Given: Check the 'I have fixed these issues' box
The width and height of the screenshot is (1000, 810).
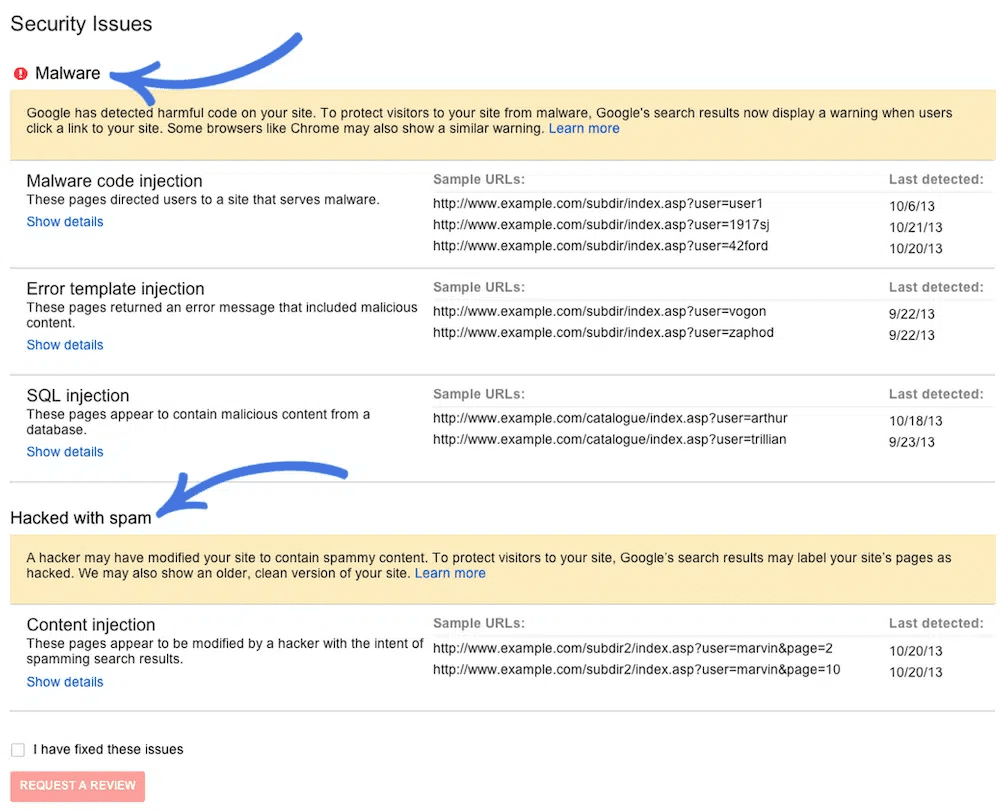Looking at the screenshot, I should pos(18,749).
